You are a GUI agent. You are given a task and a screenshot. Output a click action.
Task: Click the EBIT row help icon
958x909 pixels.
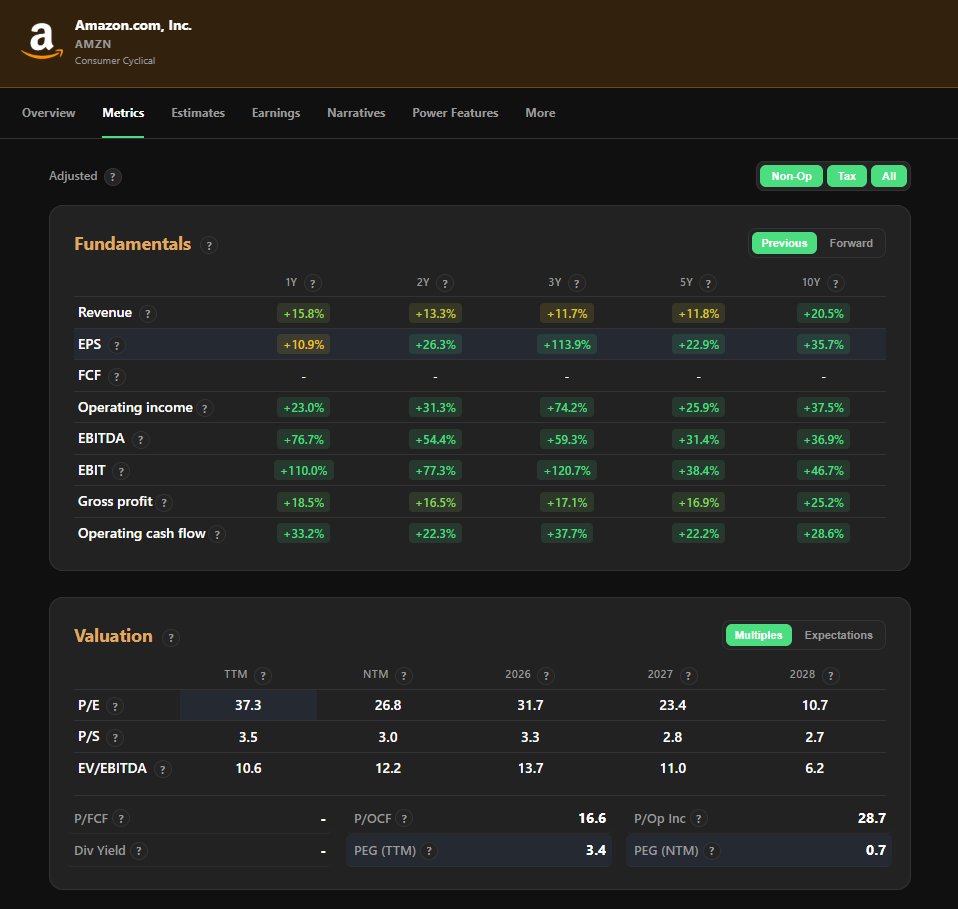tap(121, 471)
